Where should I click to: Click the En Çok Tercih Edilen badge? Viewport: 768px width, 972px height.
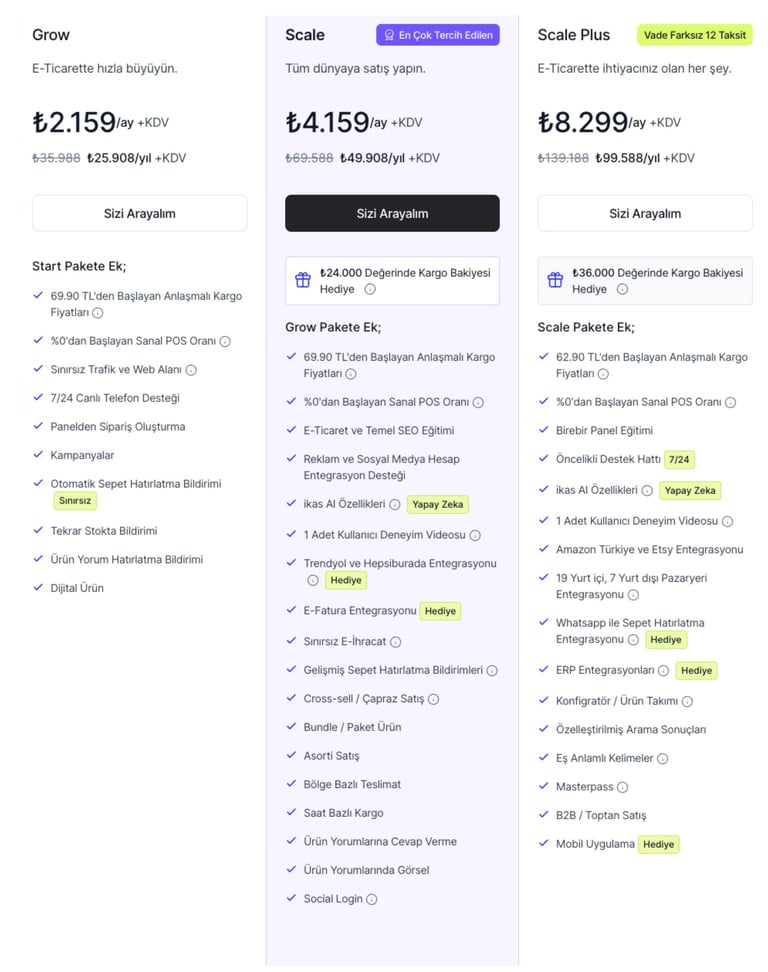click(x=438, y=35)
